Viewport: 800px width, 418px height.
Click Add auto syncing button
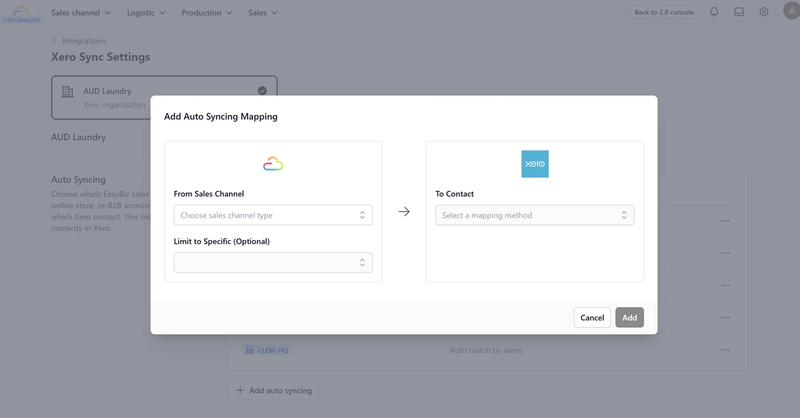273,390
